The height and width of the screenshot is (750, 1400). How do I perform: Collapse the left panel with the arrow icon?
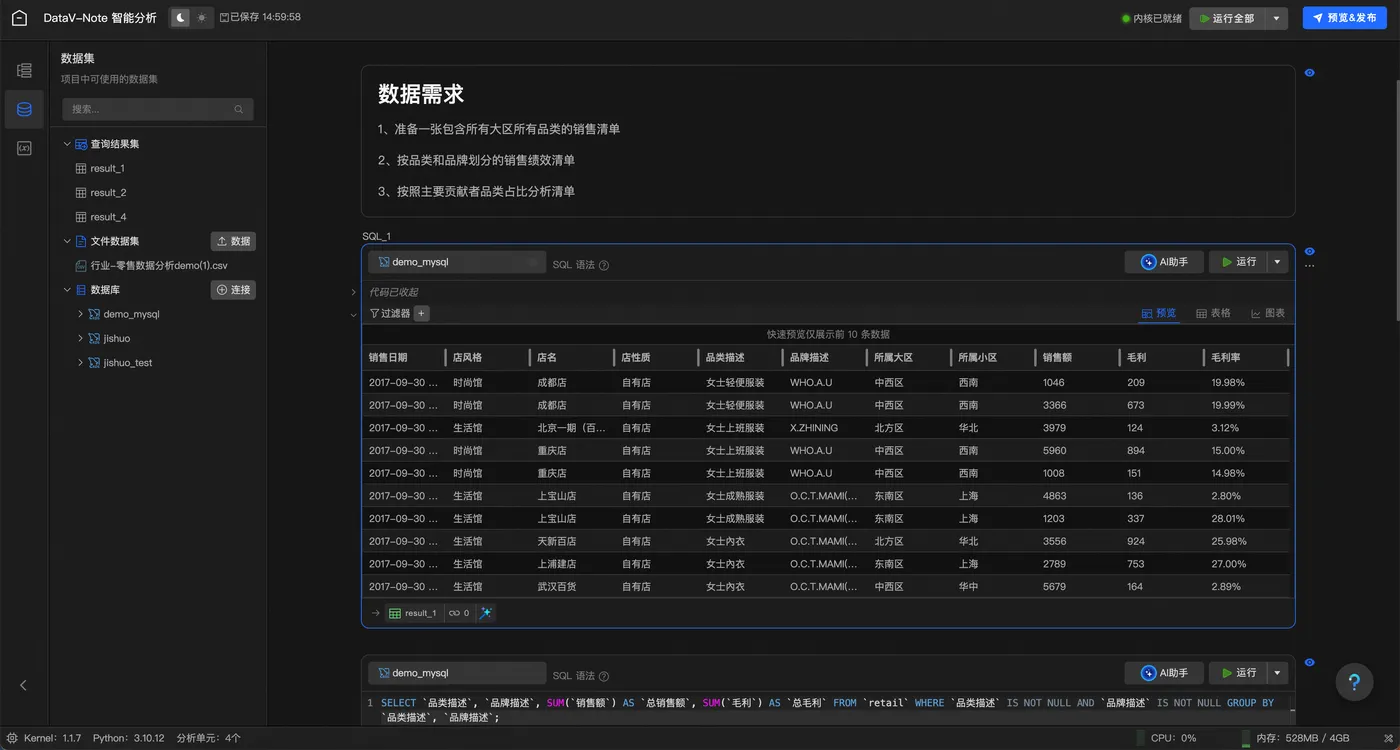click(24, 685)
